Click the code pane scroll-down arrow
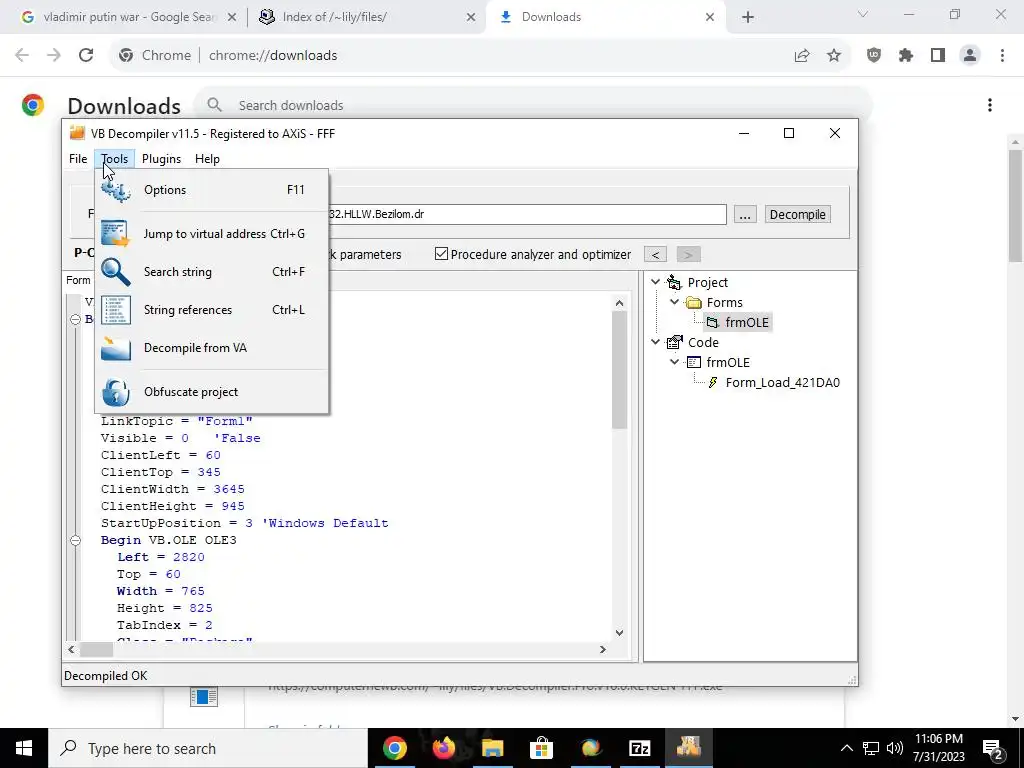The height and width of the screenshot is (768, 1024). pos(619,633)
